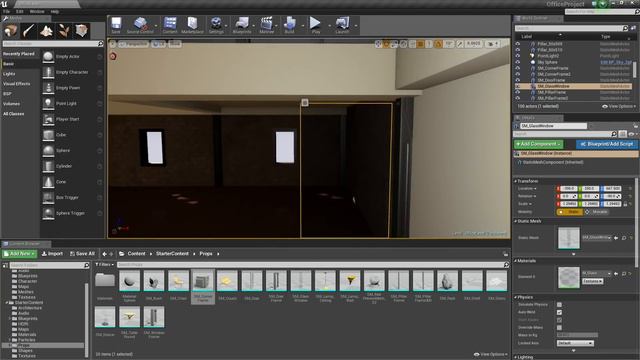The image size is (640, 360).
Task: Toggle Override Mass checkbox
Action: tap(559, 327)
